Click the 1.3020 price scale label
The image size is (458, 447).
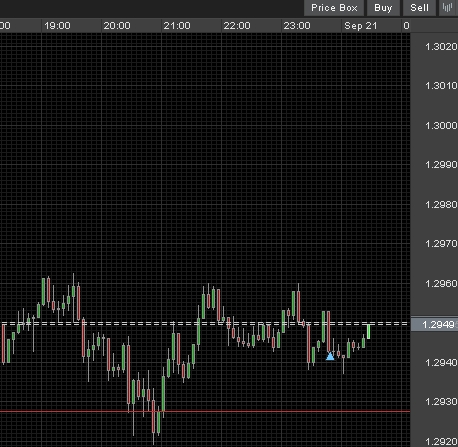pyautogui.click(x=441, y=46)
